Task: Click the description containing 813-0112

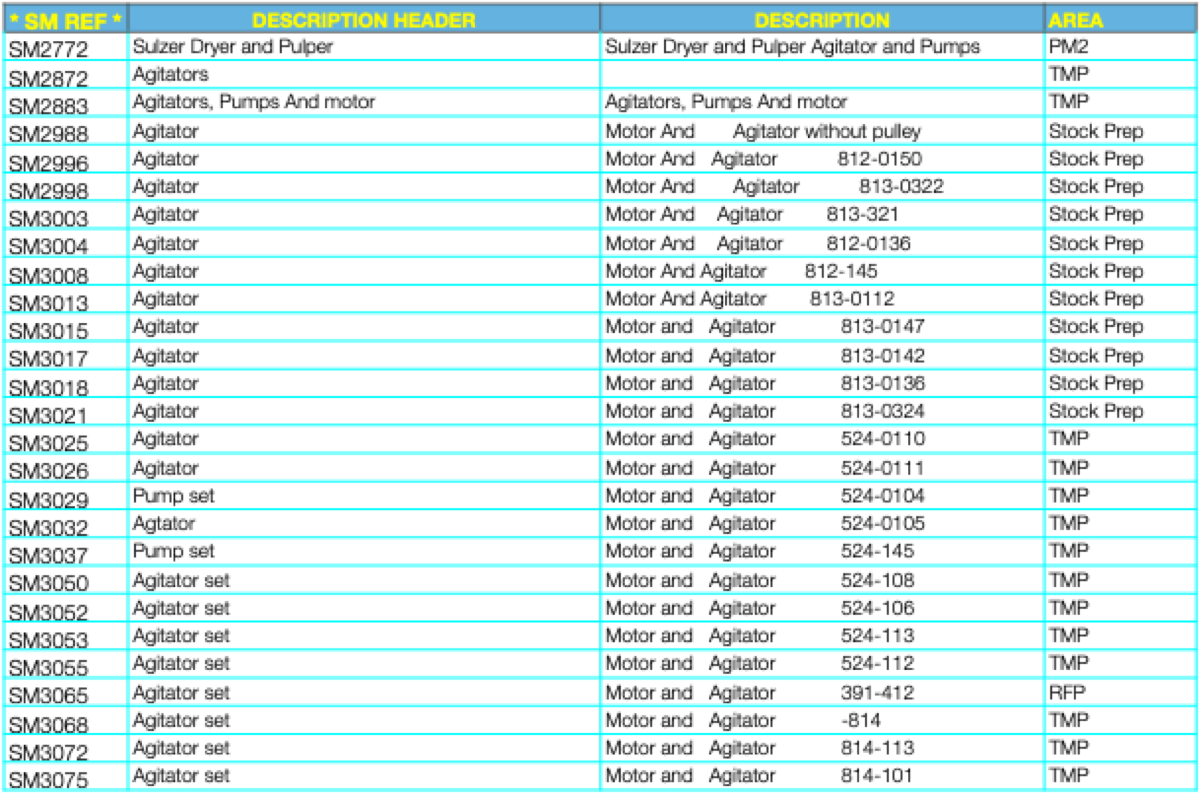Action: 822,299
